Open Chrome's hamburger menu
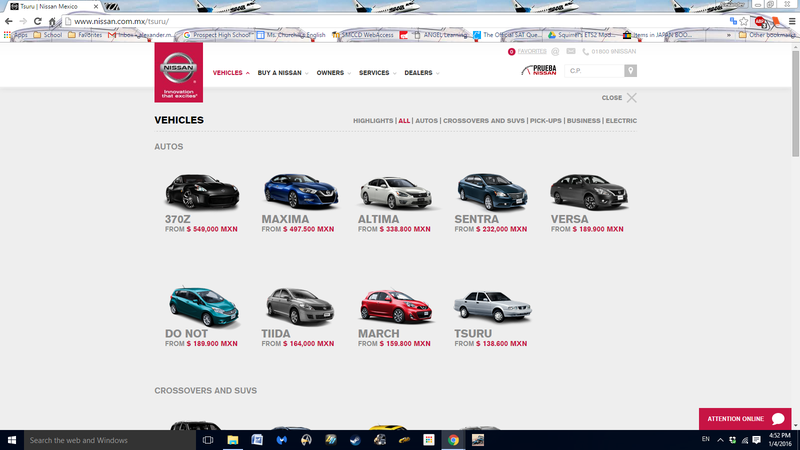The width and height of the screenshot is (800, 450). coord(792,21)
